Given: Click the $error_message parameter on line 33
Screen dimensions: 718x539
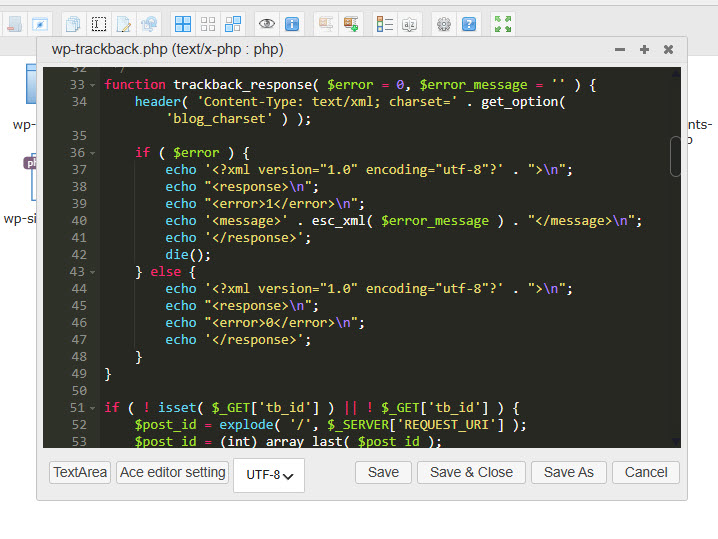Looking at the screenshot, I should point(473,85).
